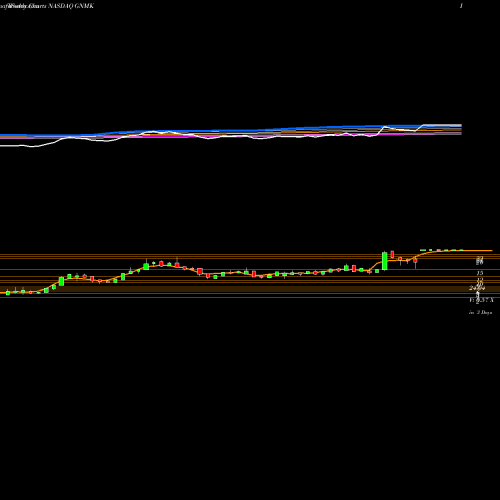Image resolution: width=500 pixels, height=500 pixels.
Task: Click the '2 Days' text label
Action: pyautogui.click(x=484, y=312)
